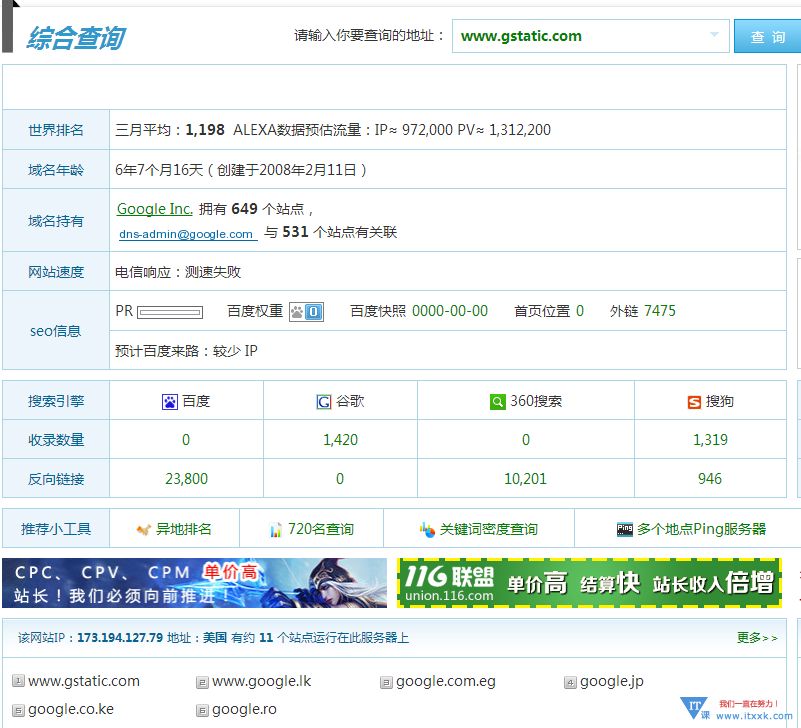This screenshot has width=801, height=728.
Task: Click the Baidu backlink count 23,800
Action: click(186, 479)
